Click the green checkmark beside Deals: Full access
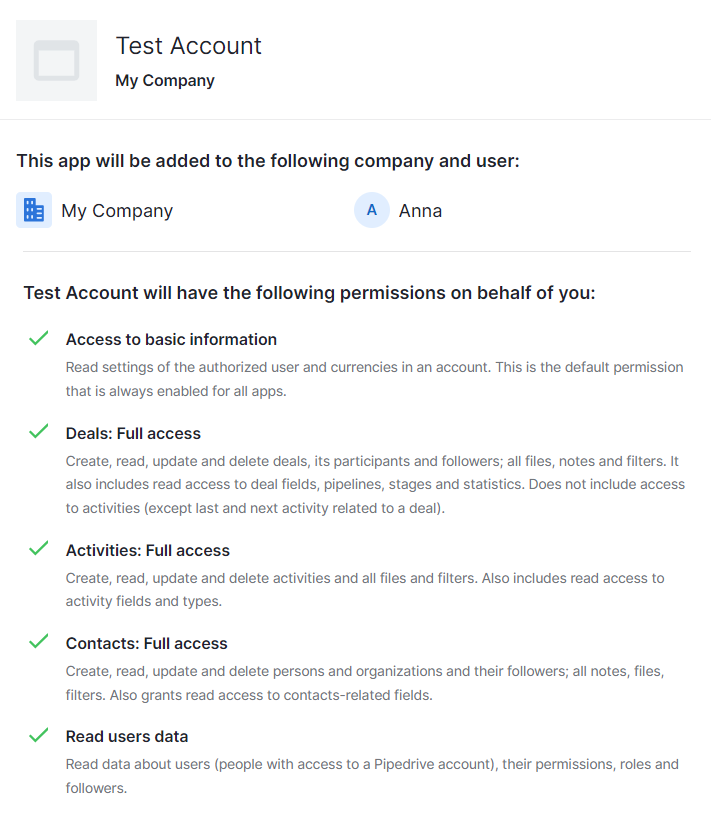This screenshot has height=813, width=711. pos(39,432)
